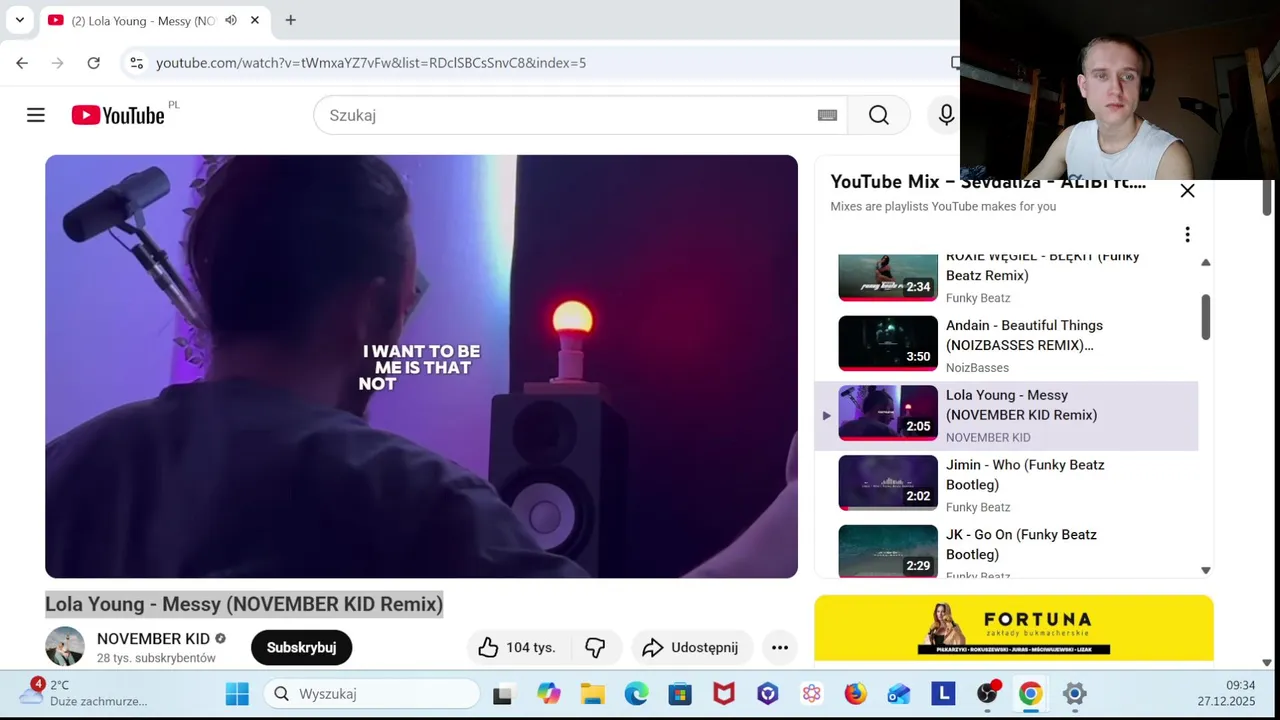The image size is (1280, 720).
Task: Click the search magnifier button
Action: point(878,115)
